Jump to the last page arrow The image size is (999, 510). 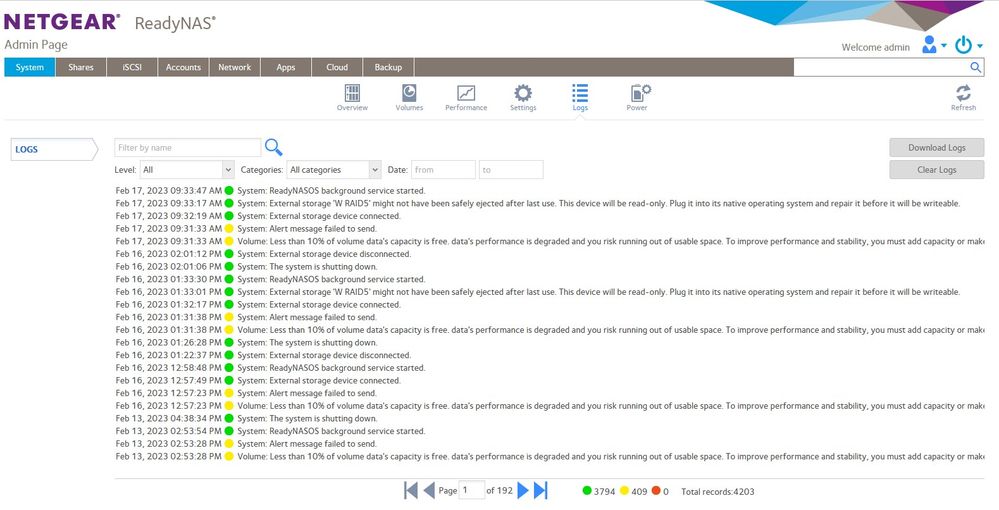click(541, 490)
